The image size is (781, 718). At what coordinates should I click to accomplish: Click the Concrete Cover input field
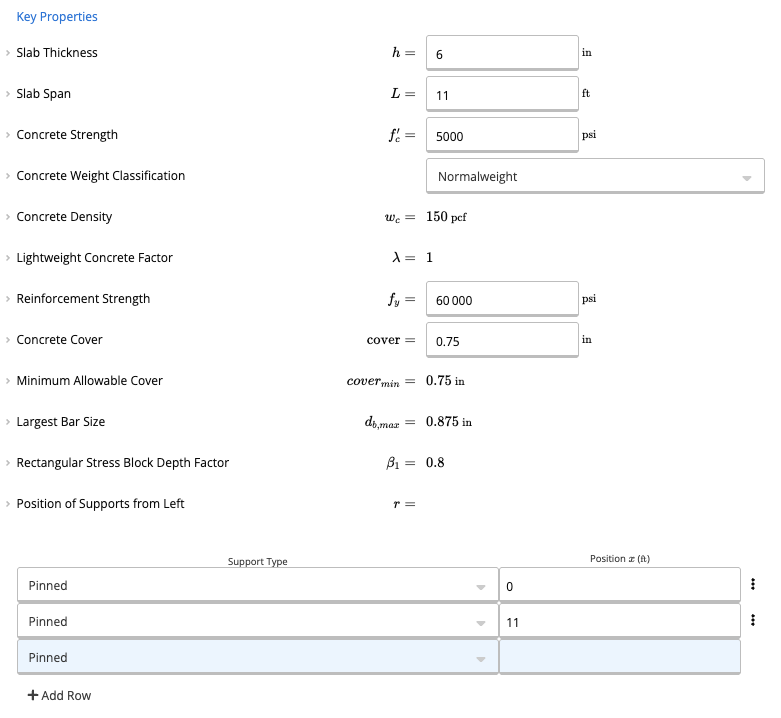tap(502, 340)
